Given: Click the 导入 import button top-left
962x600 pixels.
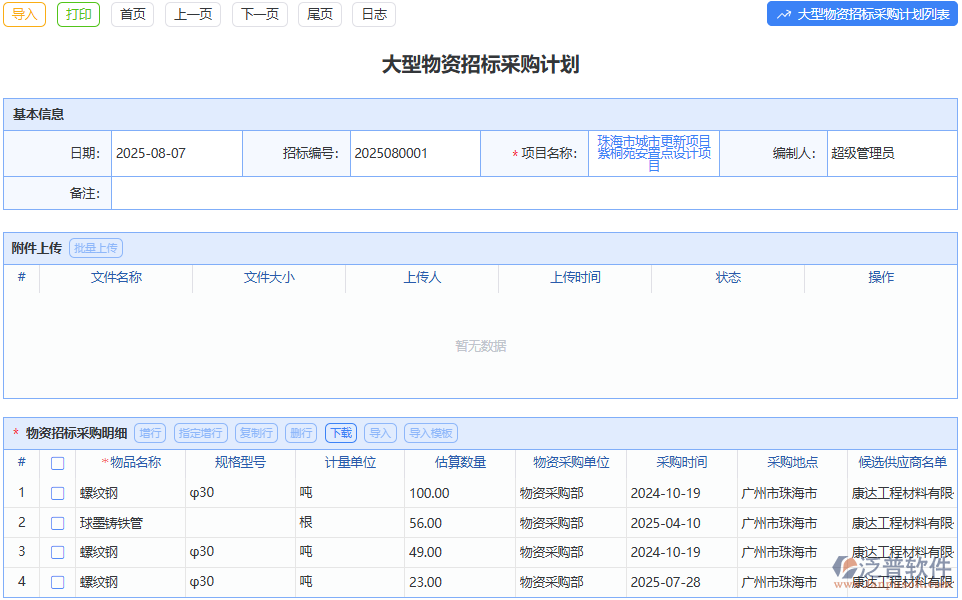Looking at the screenshot, I should point(24,15).
